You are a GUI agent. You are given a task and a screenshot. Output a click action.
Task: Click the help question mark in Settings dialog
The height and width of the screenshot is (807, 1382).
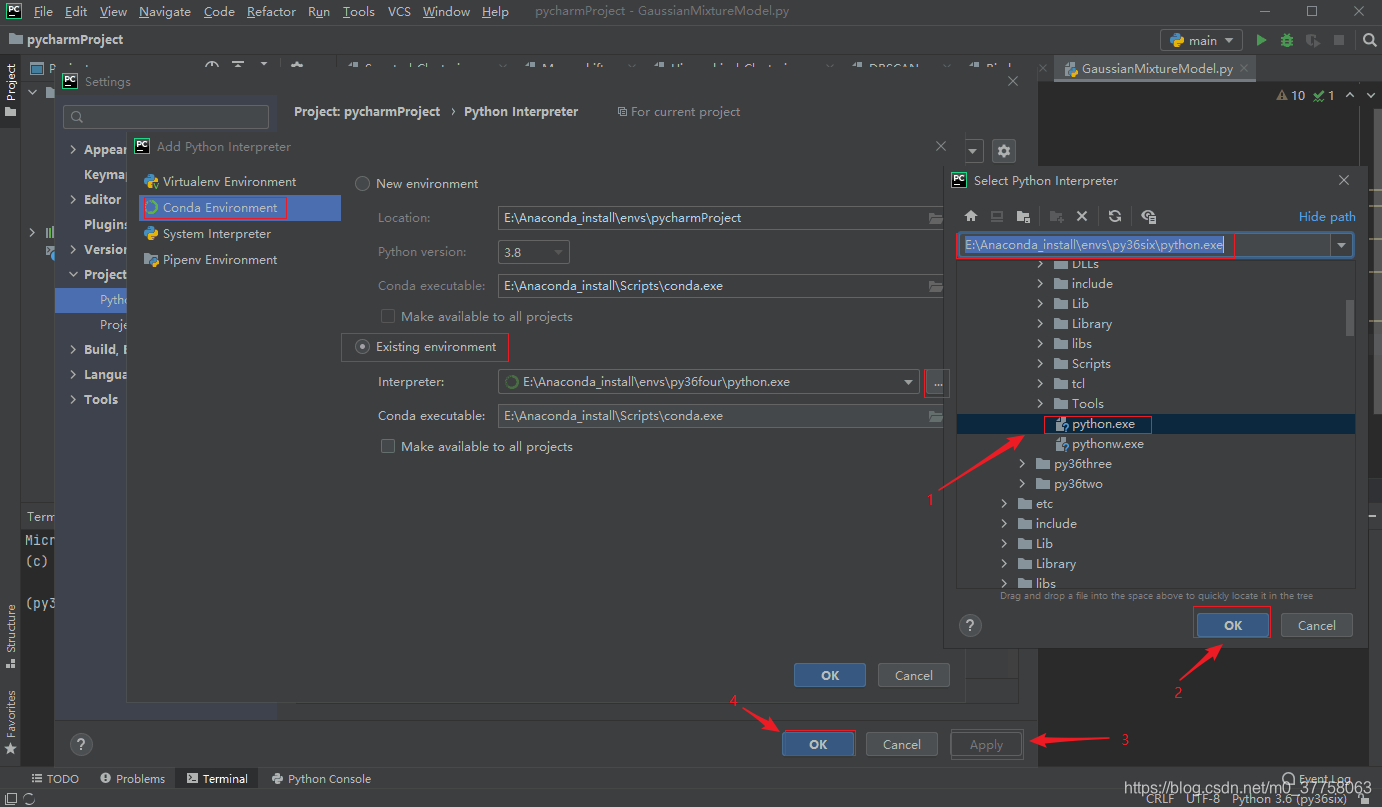click(x=82, y=744)
